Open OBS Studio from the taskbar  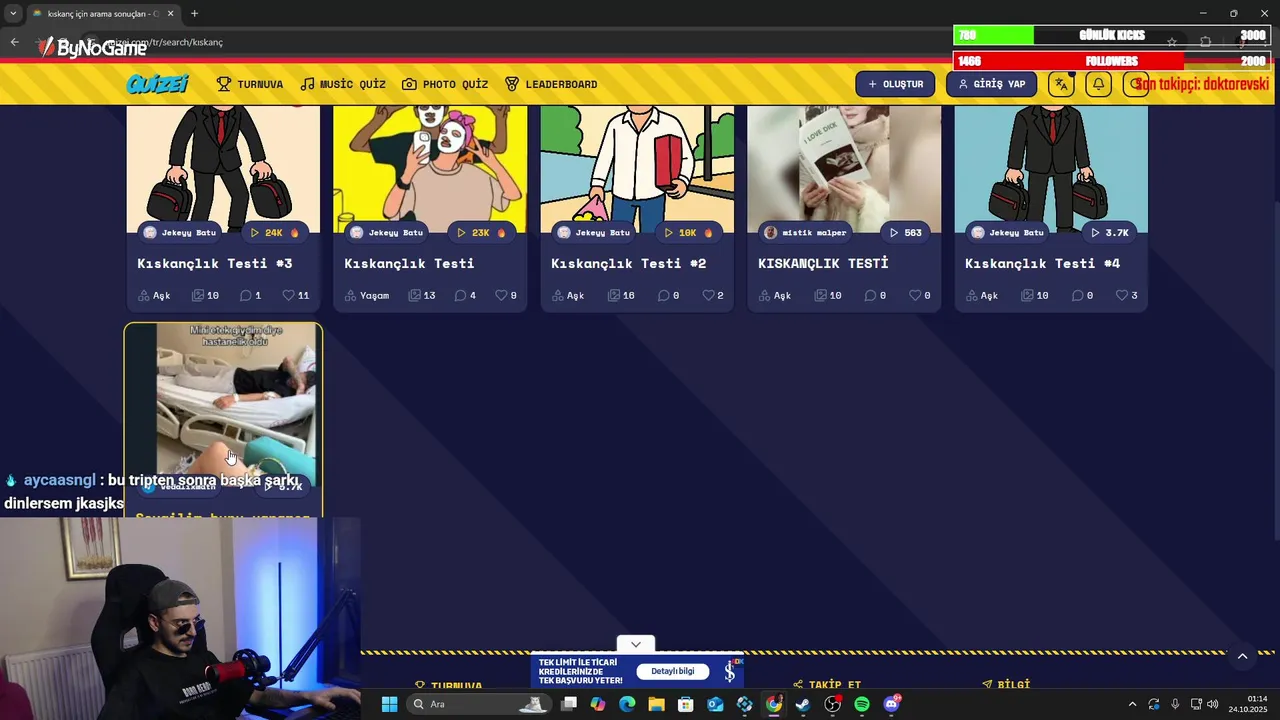[x=833, y=704]
